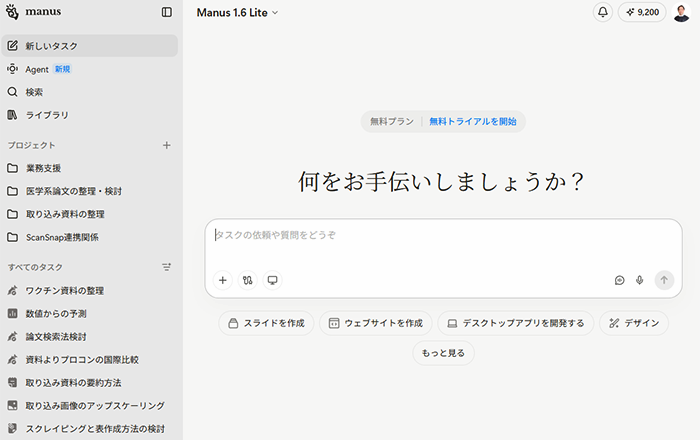
Task: Choose ウェブサイトを作成 suggestion
Action: tap(376, 323)
